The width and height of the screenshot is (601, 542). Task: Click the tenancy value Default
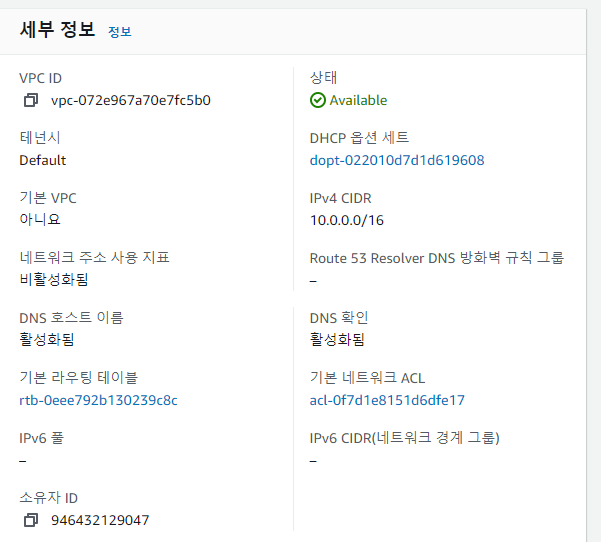(43, 160)
